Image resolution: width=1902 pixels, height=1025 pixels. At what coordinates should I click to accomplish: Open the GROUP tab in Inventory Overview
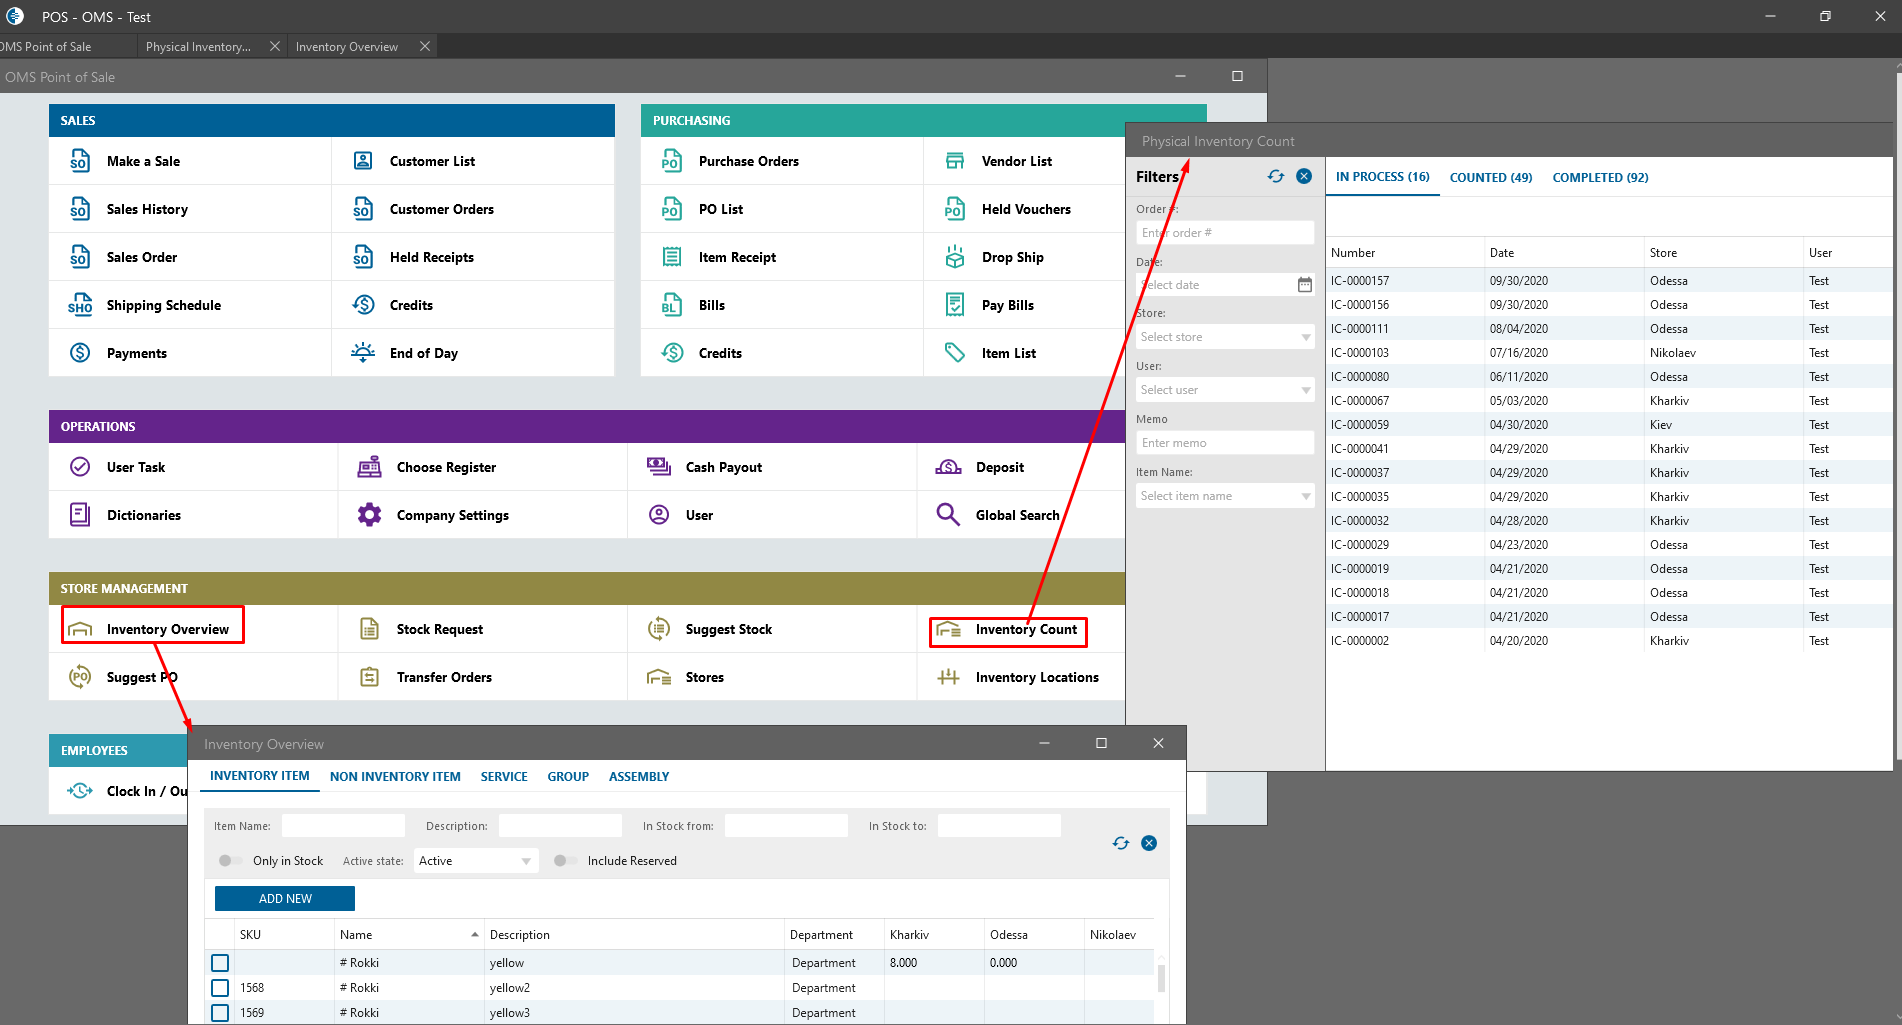[568, 776]
